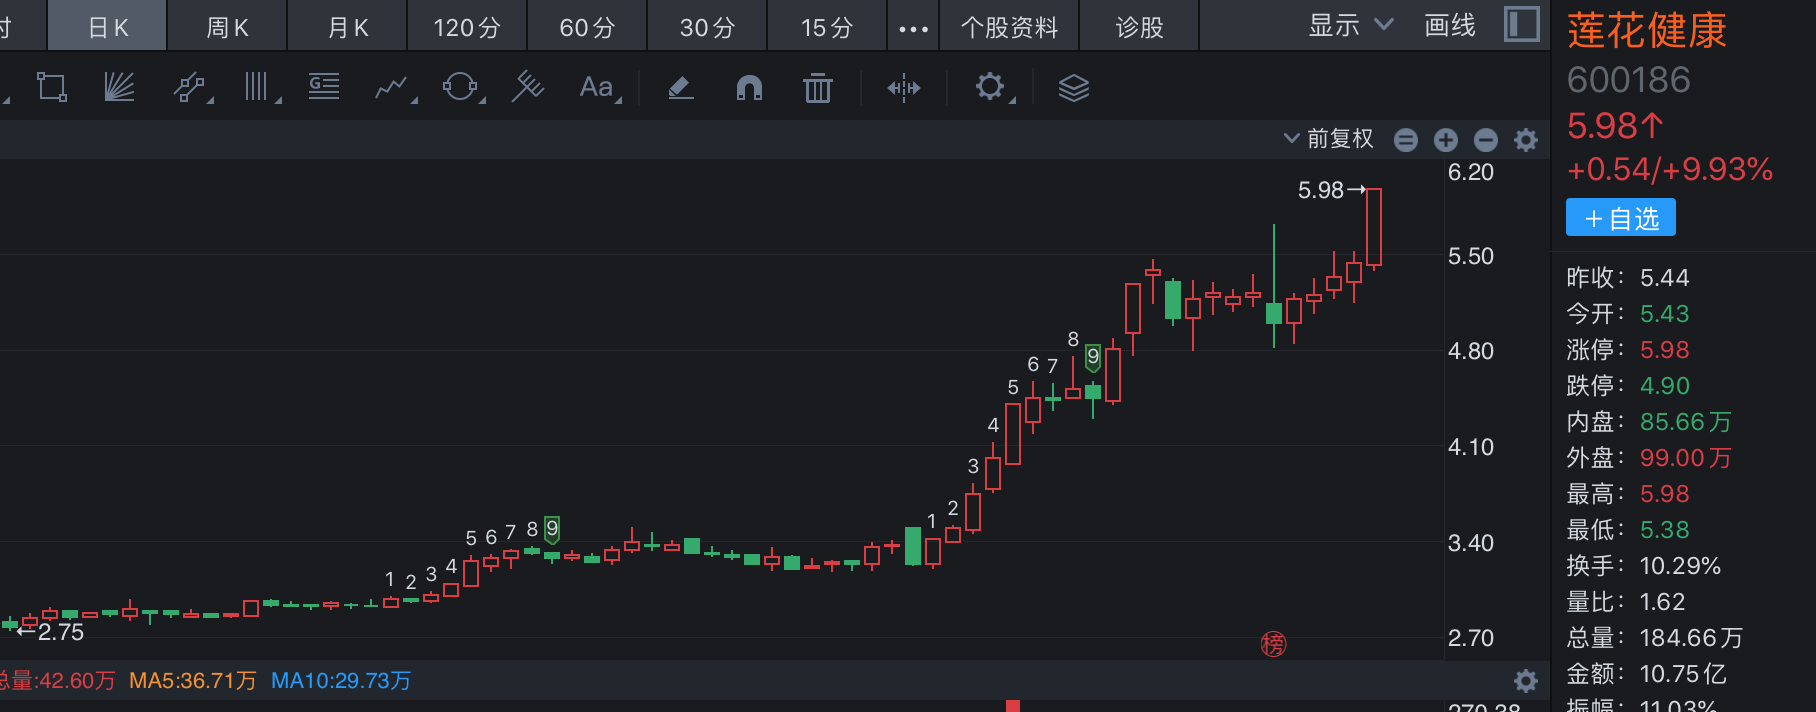Image resolution: width=1816 pixels, height=712 pixels.
Task: Click the trash icon to delete drawings
Action: pos(817,88)
